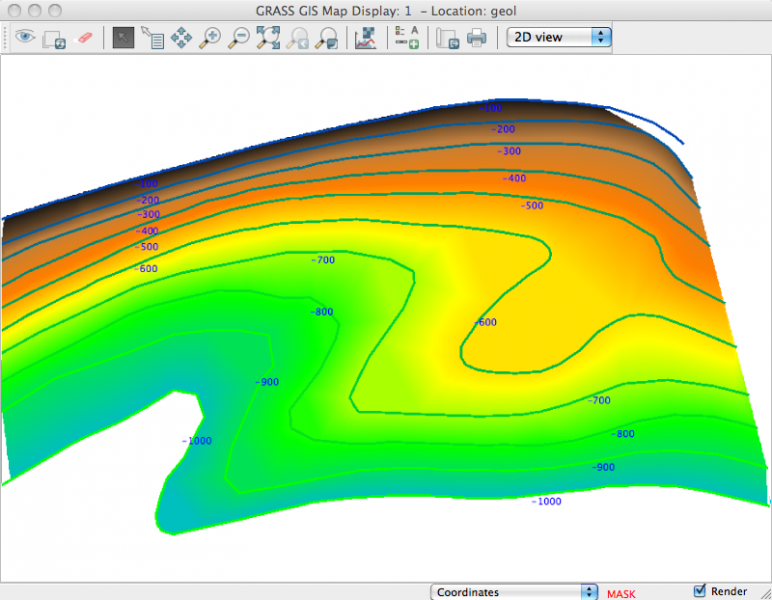Save display to graphic file
The image size is (772, 600).
[448, 38]
